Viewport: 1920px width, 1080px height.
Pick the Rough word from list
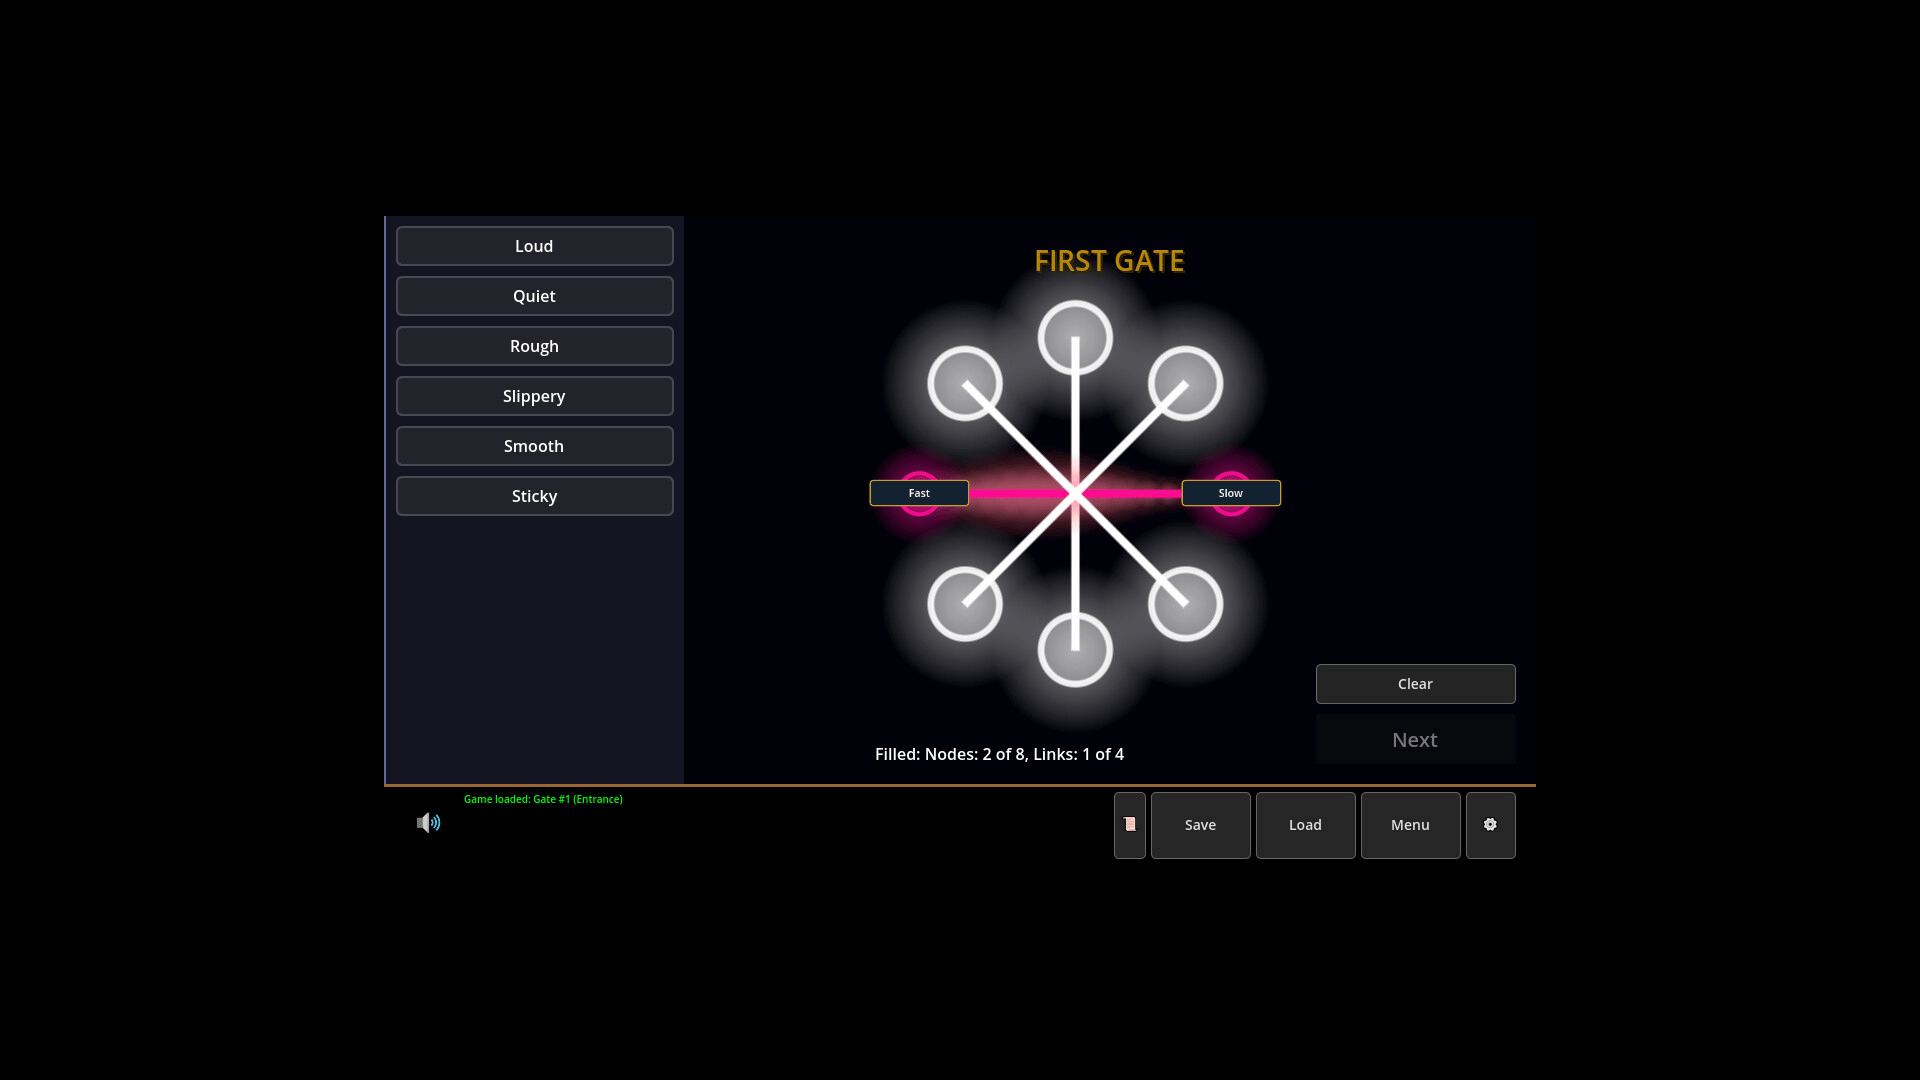coord(534,346)
